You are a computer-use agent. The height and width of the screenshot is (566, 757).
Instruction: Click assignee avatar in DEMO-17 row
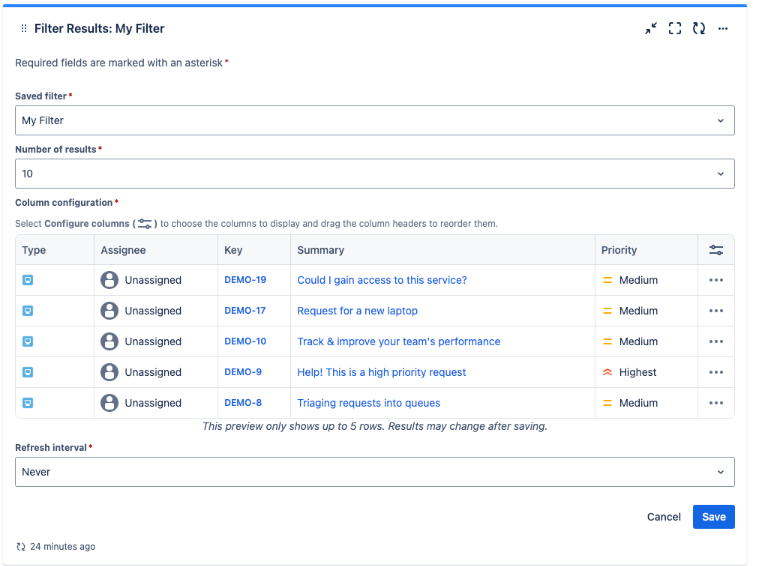[110, 311]
